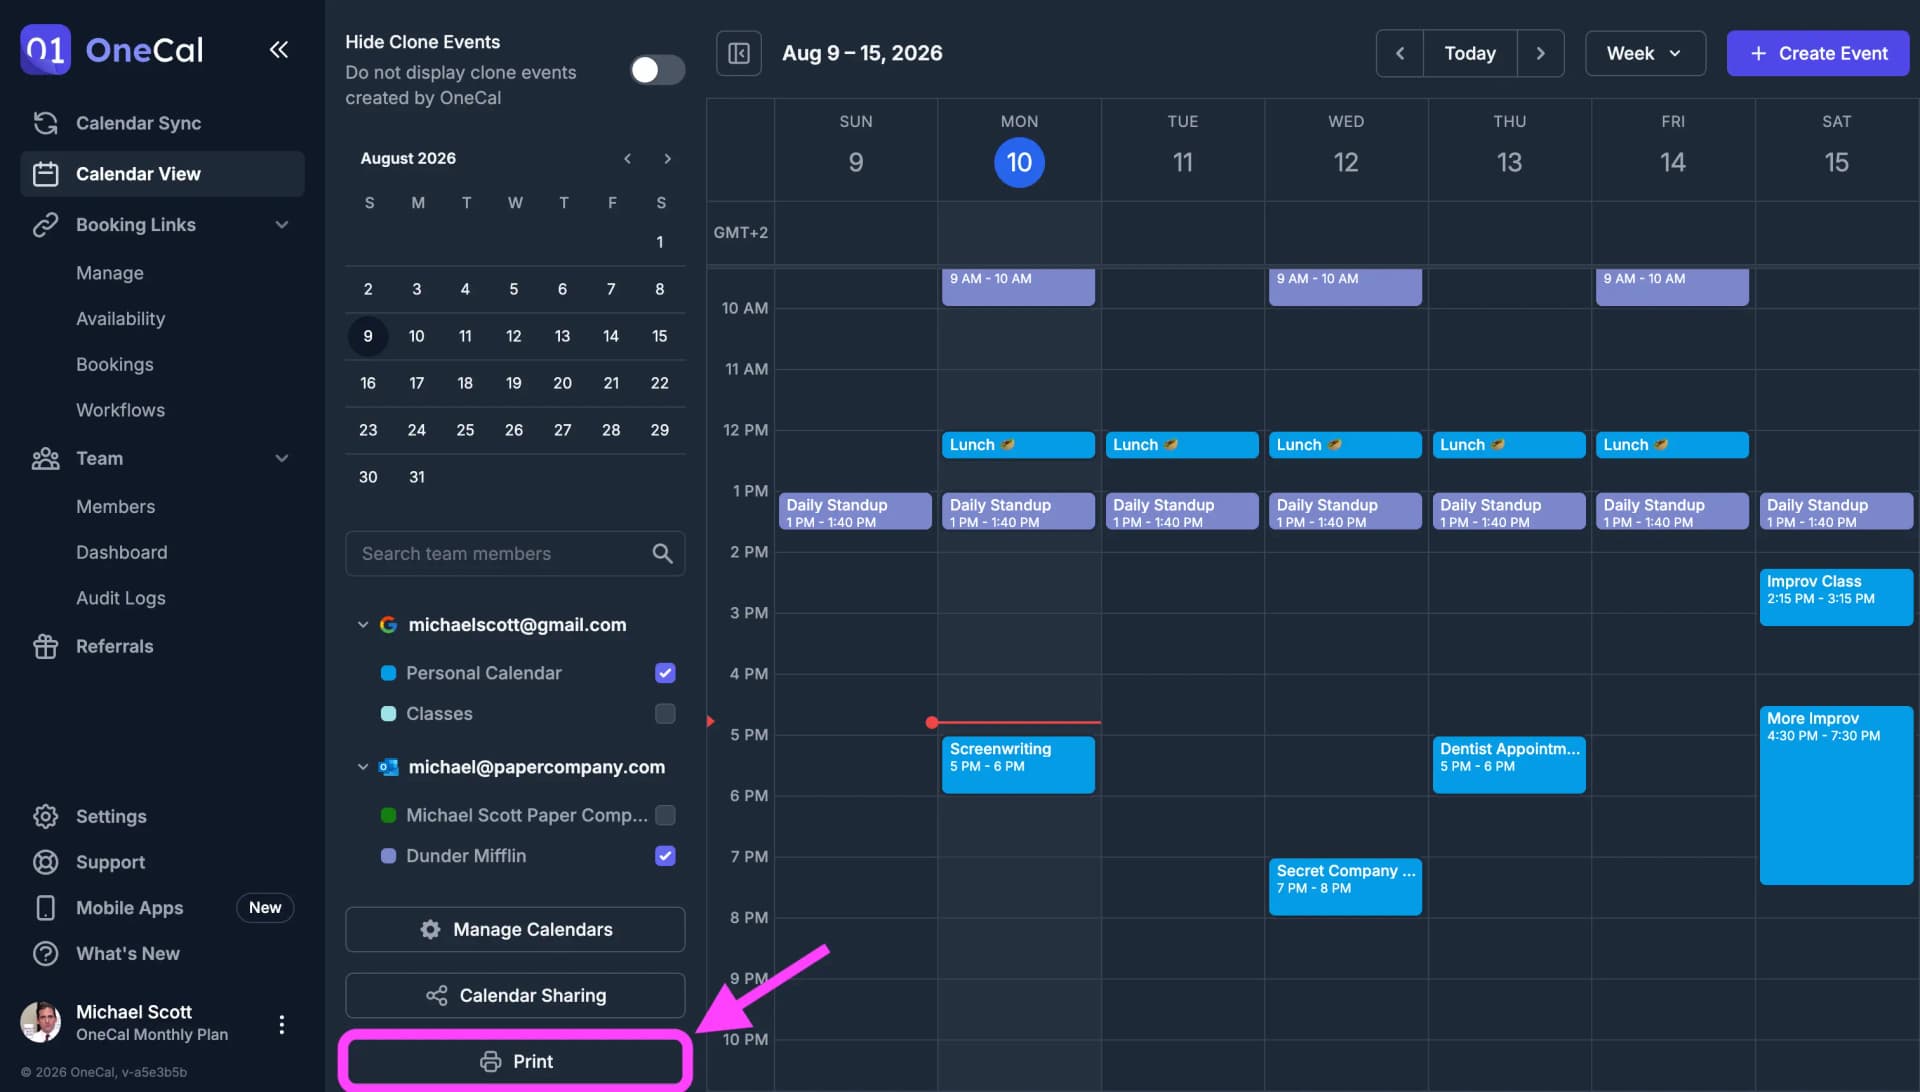Open the team Members page
The height and width of the screenshot is (1092, 1920).
point(116,507)
